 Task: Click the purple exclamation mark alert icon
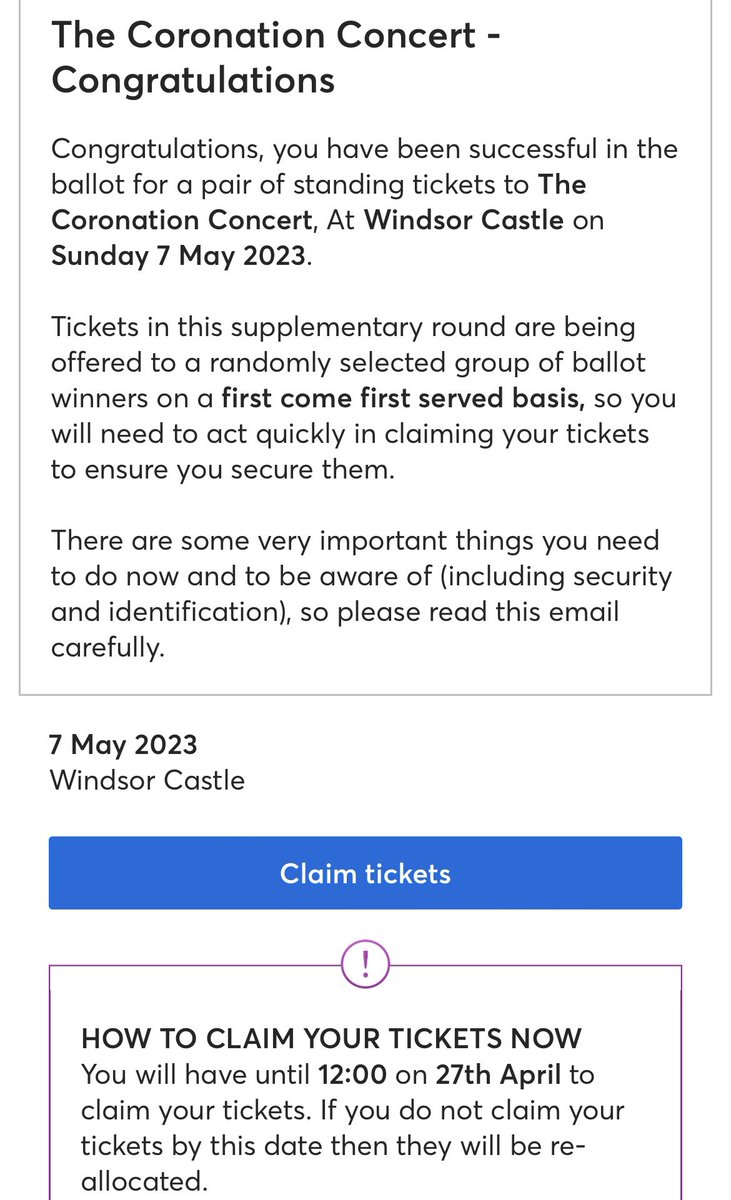pyautogui.click(x=365, y=965)
